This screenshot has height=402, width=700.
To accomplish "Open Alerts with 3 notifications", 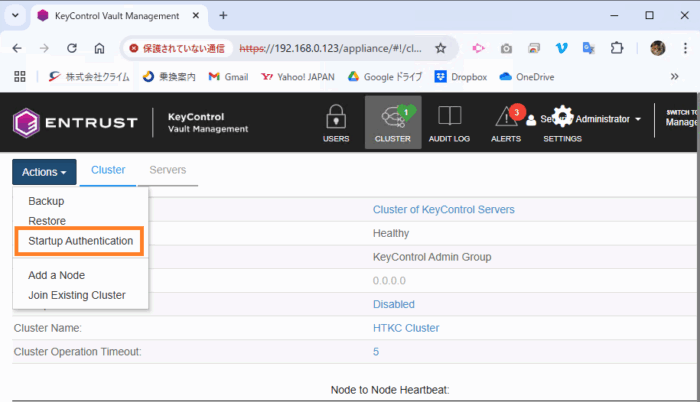I will (506, 122).
